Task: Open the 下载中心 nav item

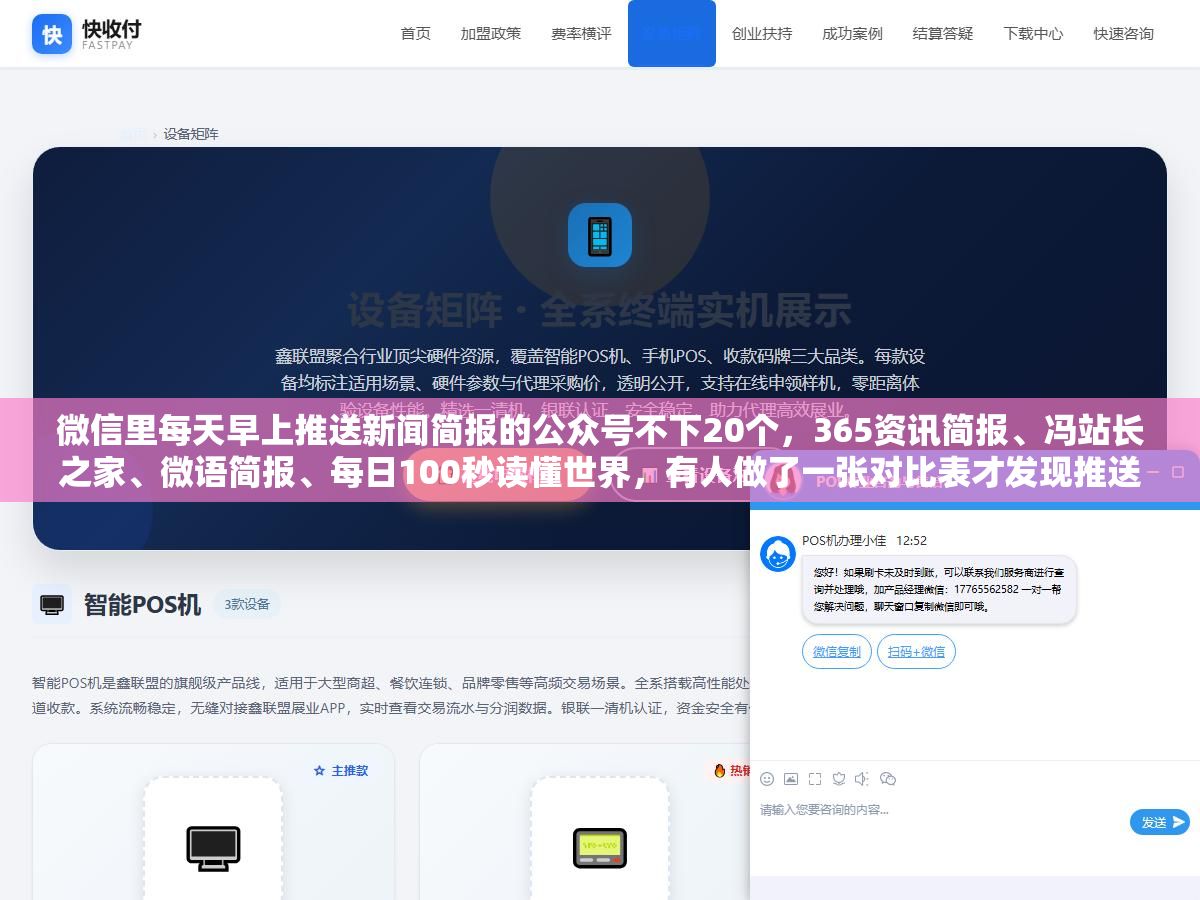Action: click(x=1033, y=33)
